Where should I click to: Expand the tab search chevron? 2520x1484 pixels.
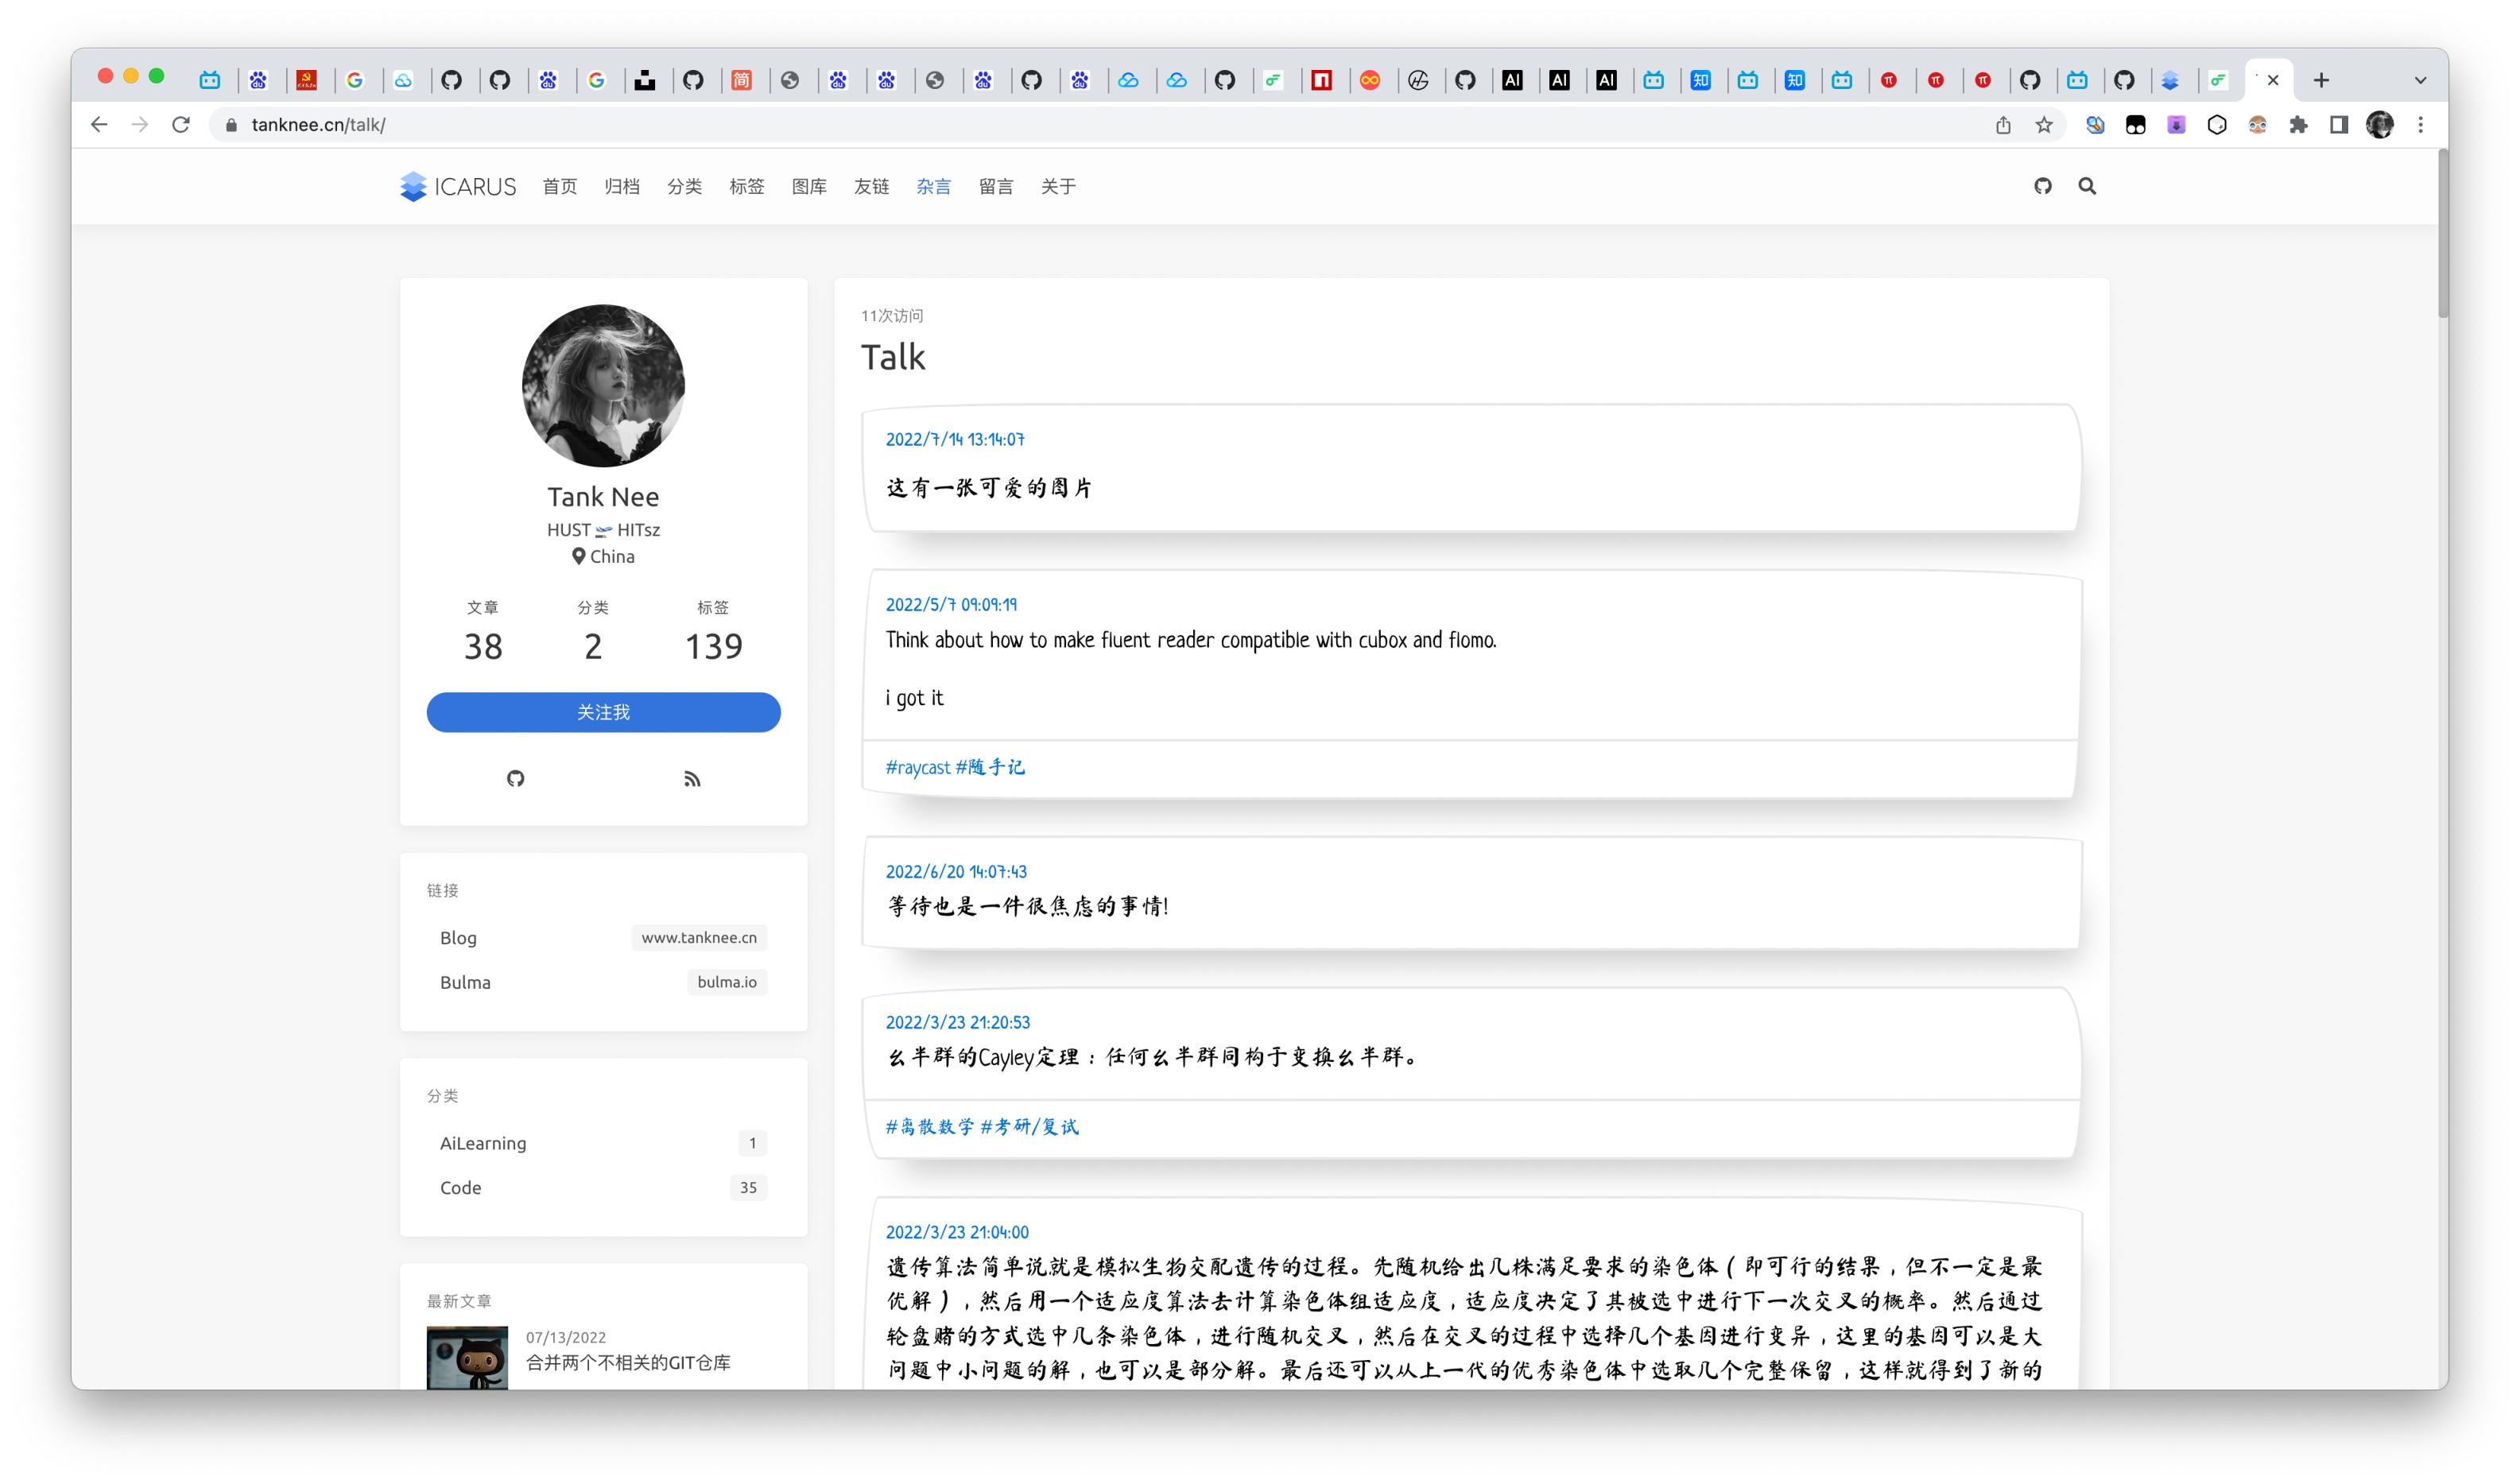tap(2421, 80)
